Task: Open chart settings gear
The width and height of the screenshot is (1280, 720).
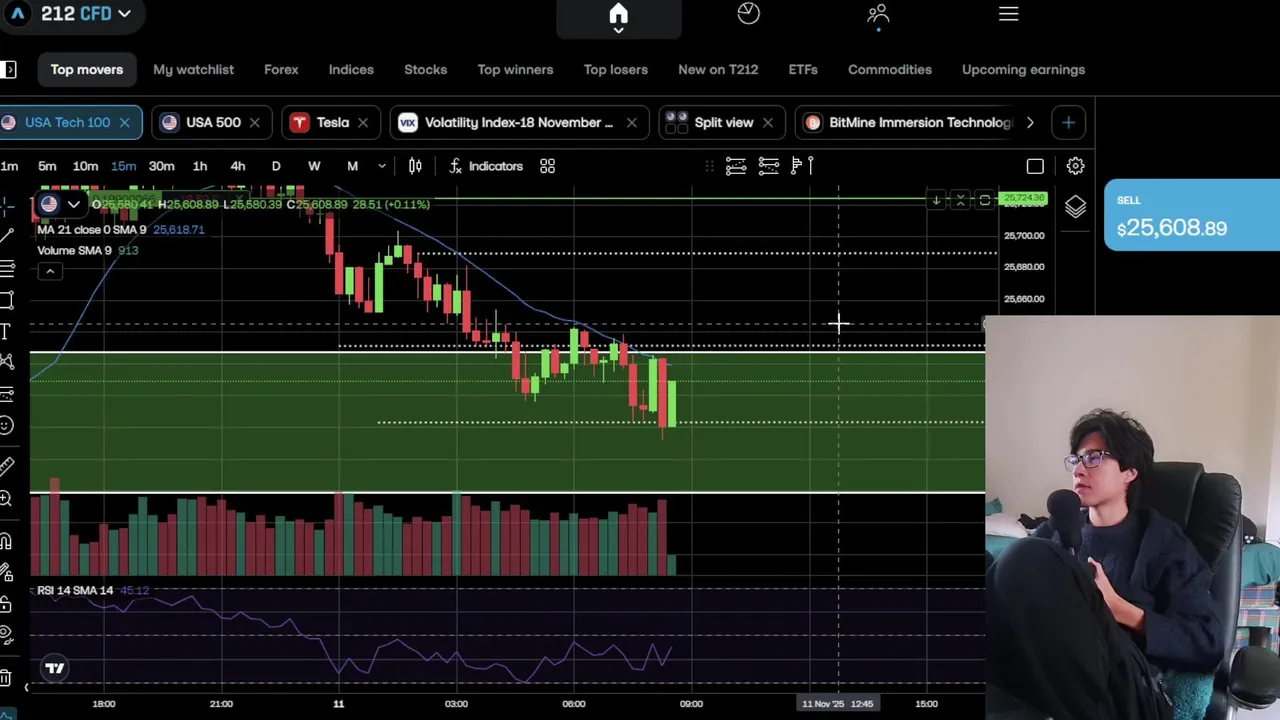Action: tap(1075, 166)
